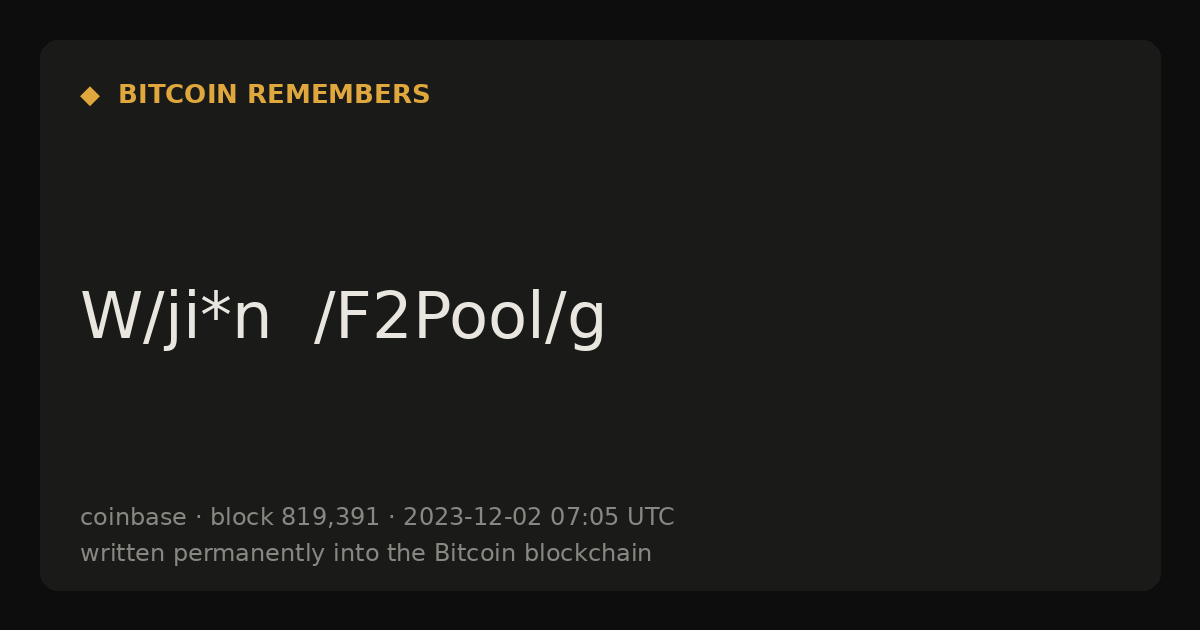The width and height of the screenshot is (1200, 630).
Task: Click the dot separator before the date
Action: [x=391, y=518]
